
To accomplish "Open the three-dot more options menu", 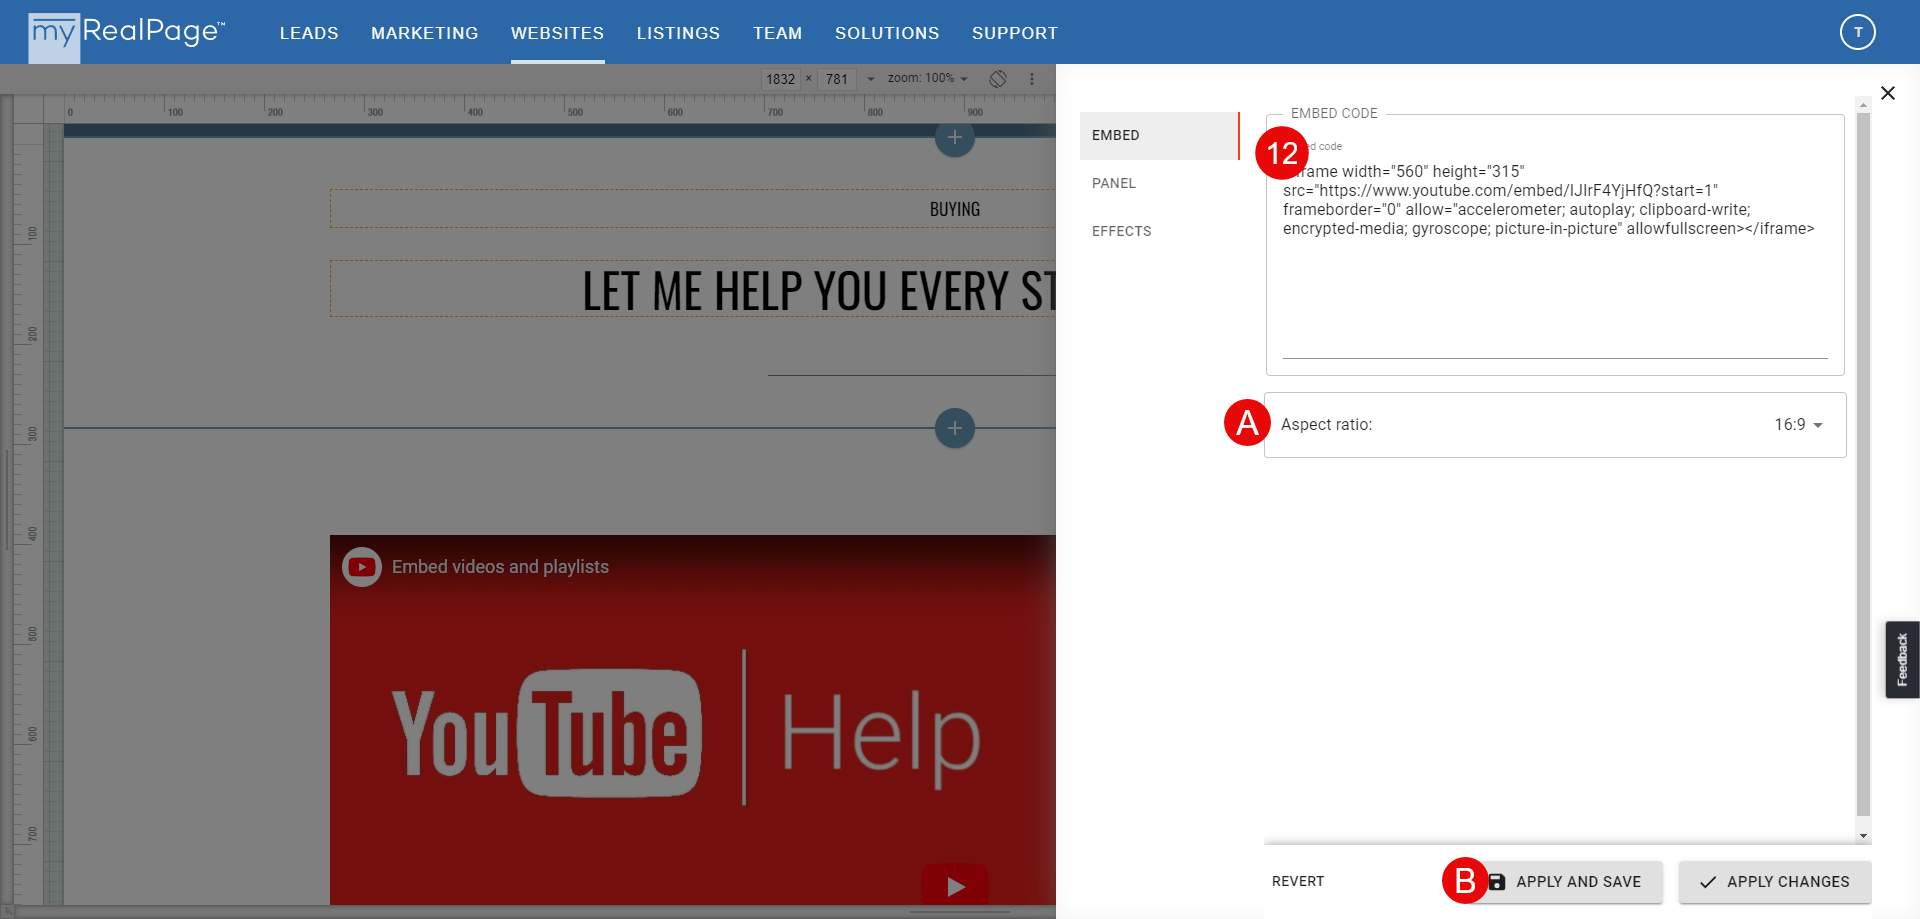I will pos(1032,79).
